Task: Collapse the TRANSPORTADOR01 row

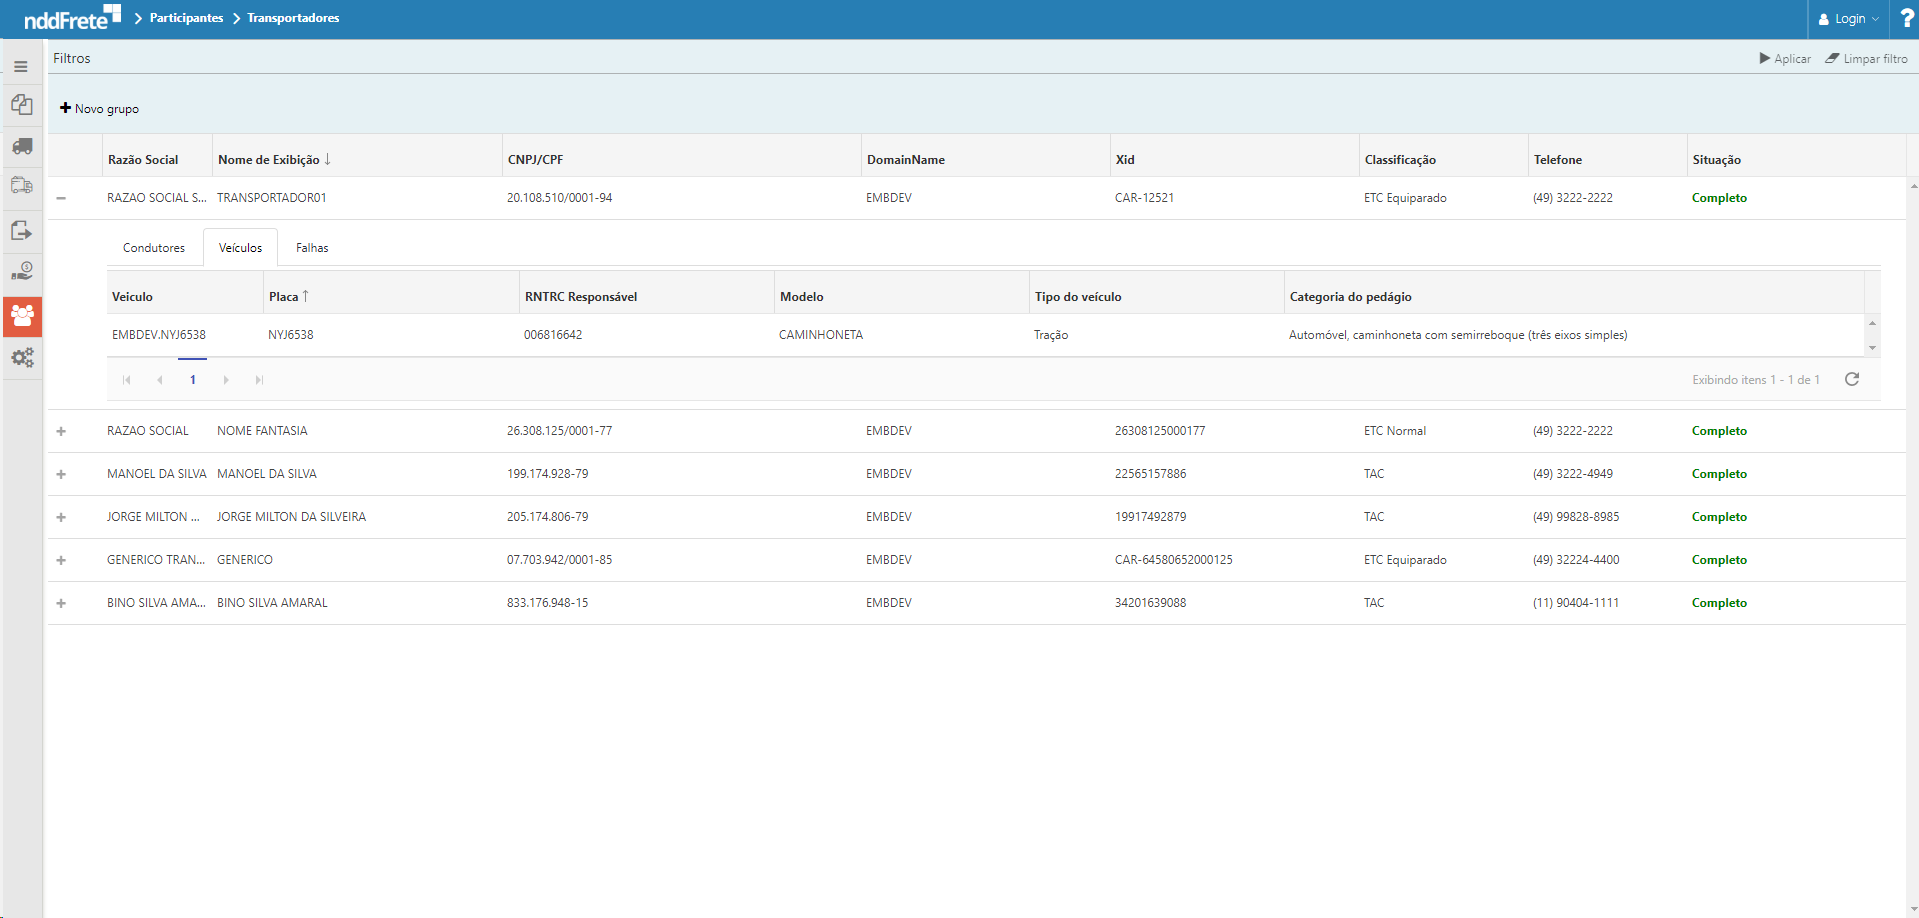Action: point(61,198)
